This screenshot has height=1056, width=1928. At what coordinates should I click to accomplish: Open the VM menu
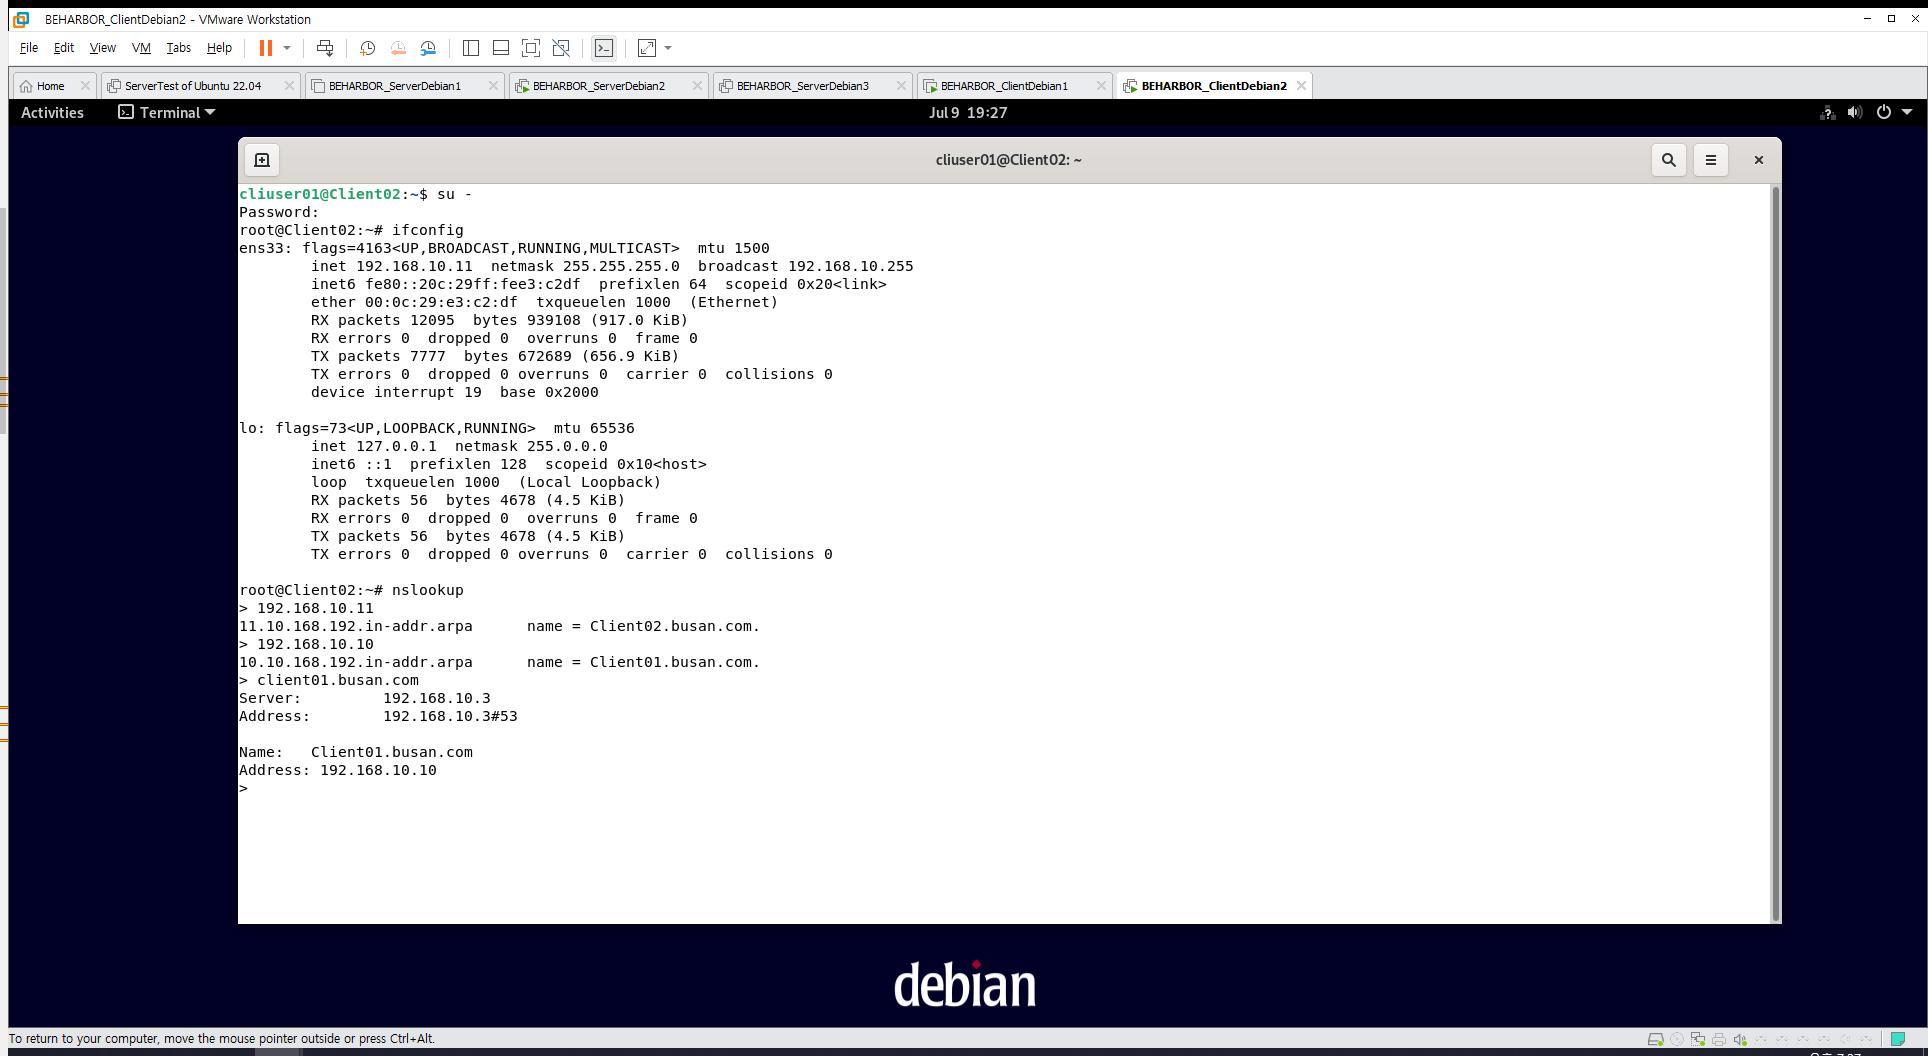(x=141, y=48)
